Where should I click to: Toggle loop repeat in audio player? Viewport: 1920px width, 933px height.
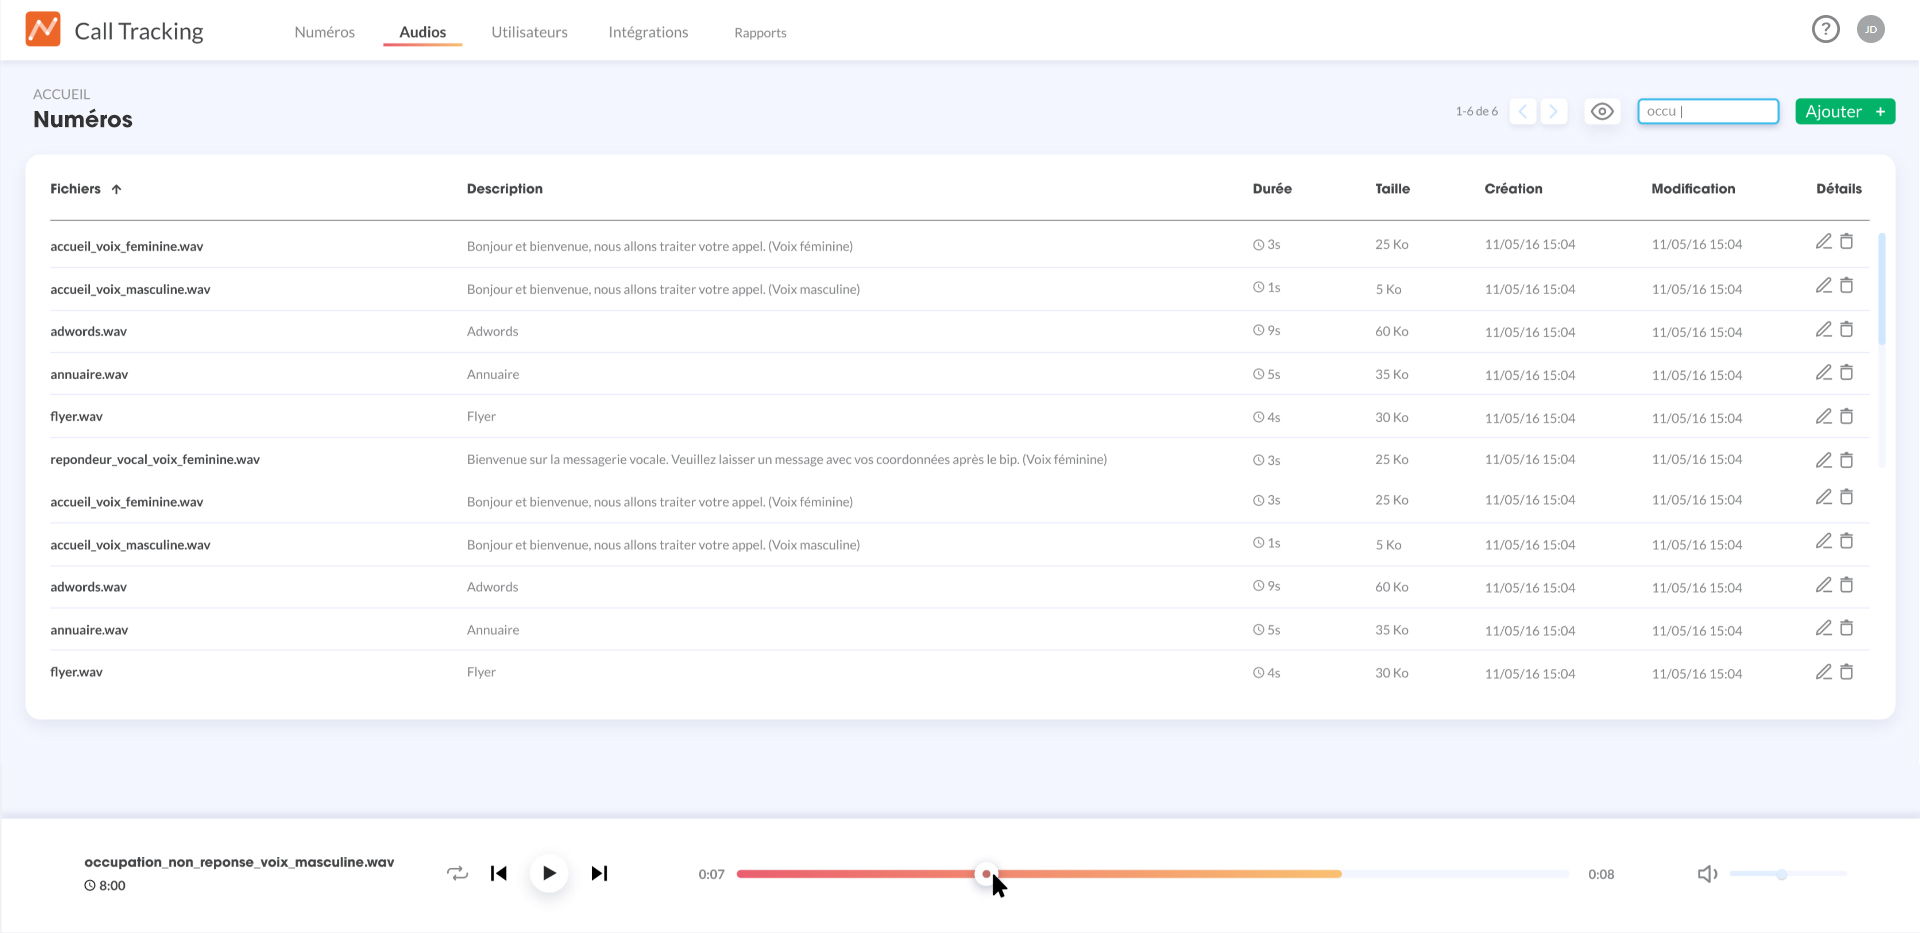457,873
